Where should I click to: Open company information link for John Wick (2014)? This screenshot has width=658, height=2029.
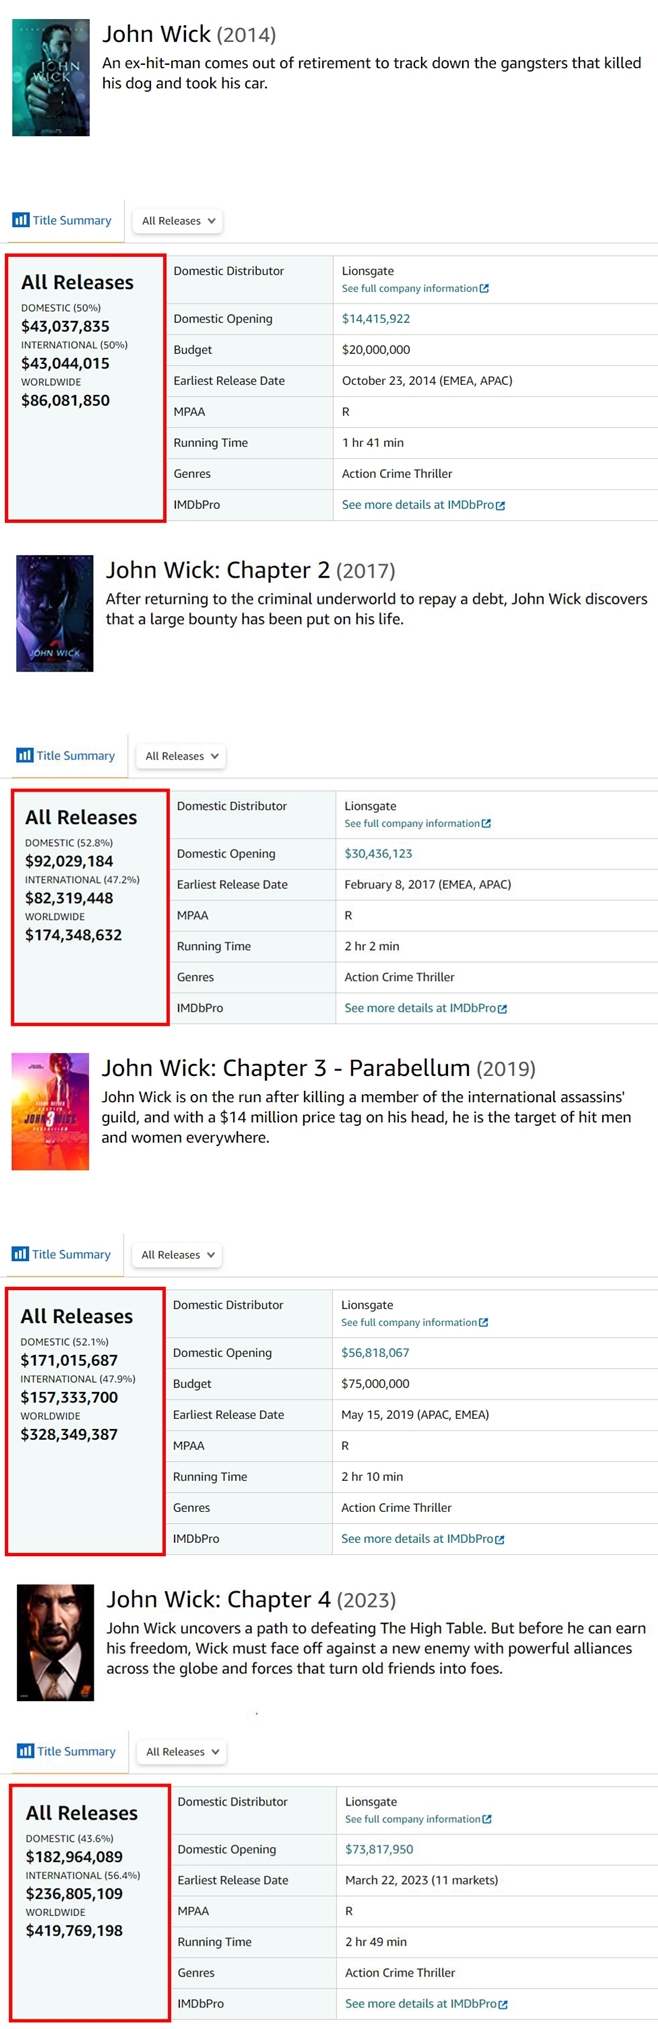coord(415,288)
